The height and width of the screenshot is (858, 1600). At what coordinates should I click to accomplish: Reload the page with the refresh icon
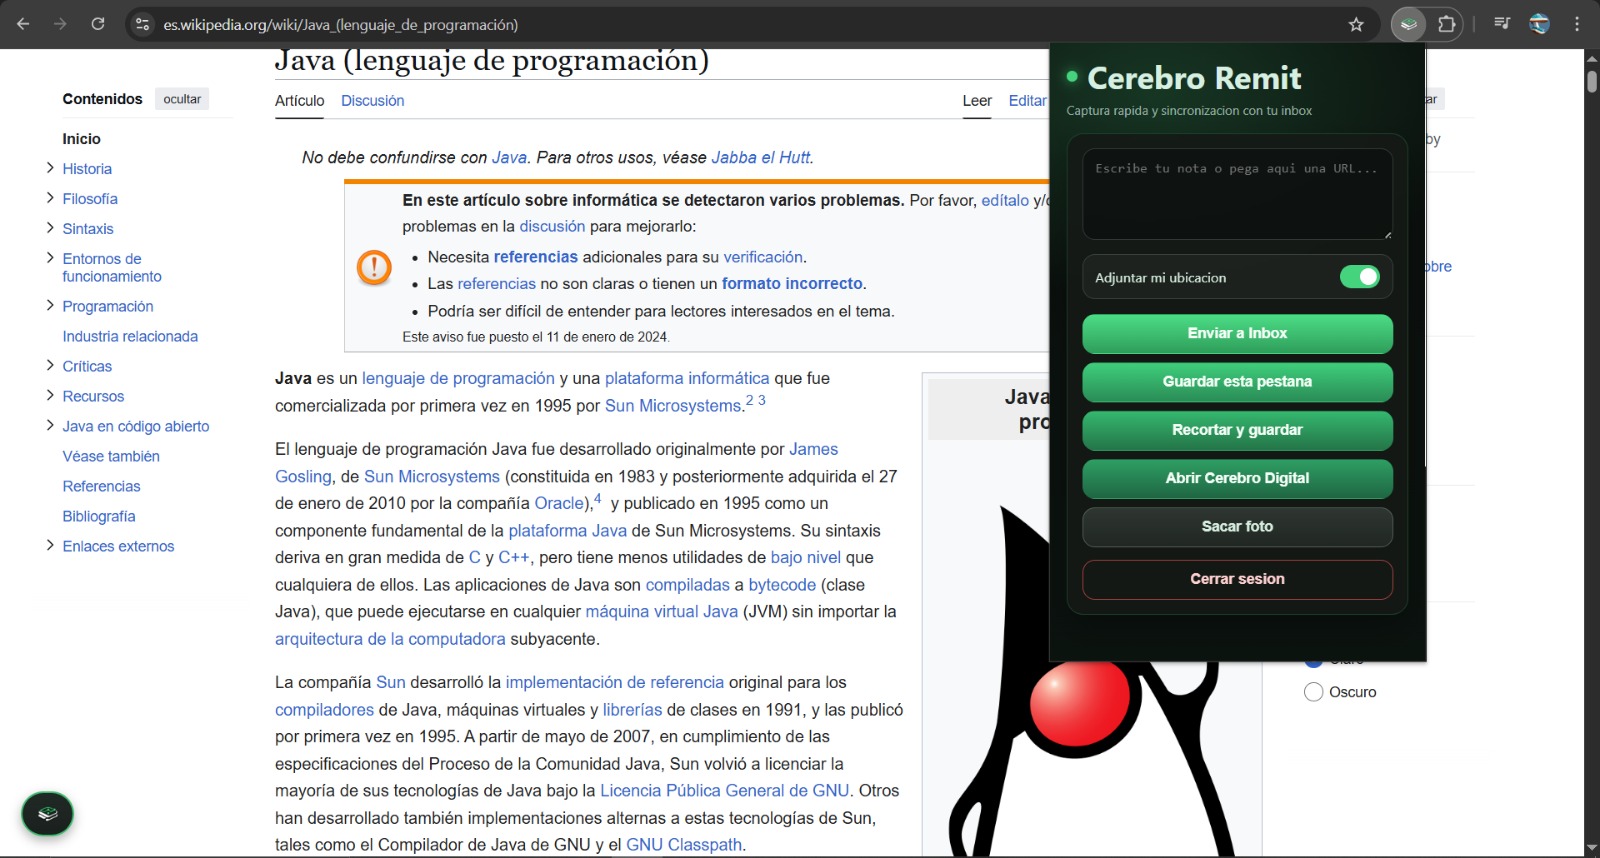(98, 24)
